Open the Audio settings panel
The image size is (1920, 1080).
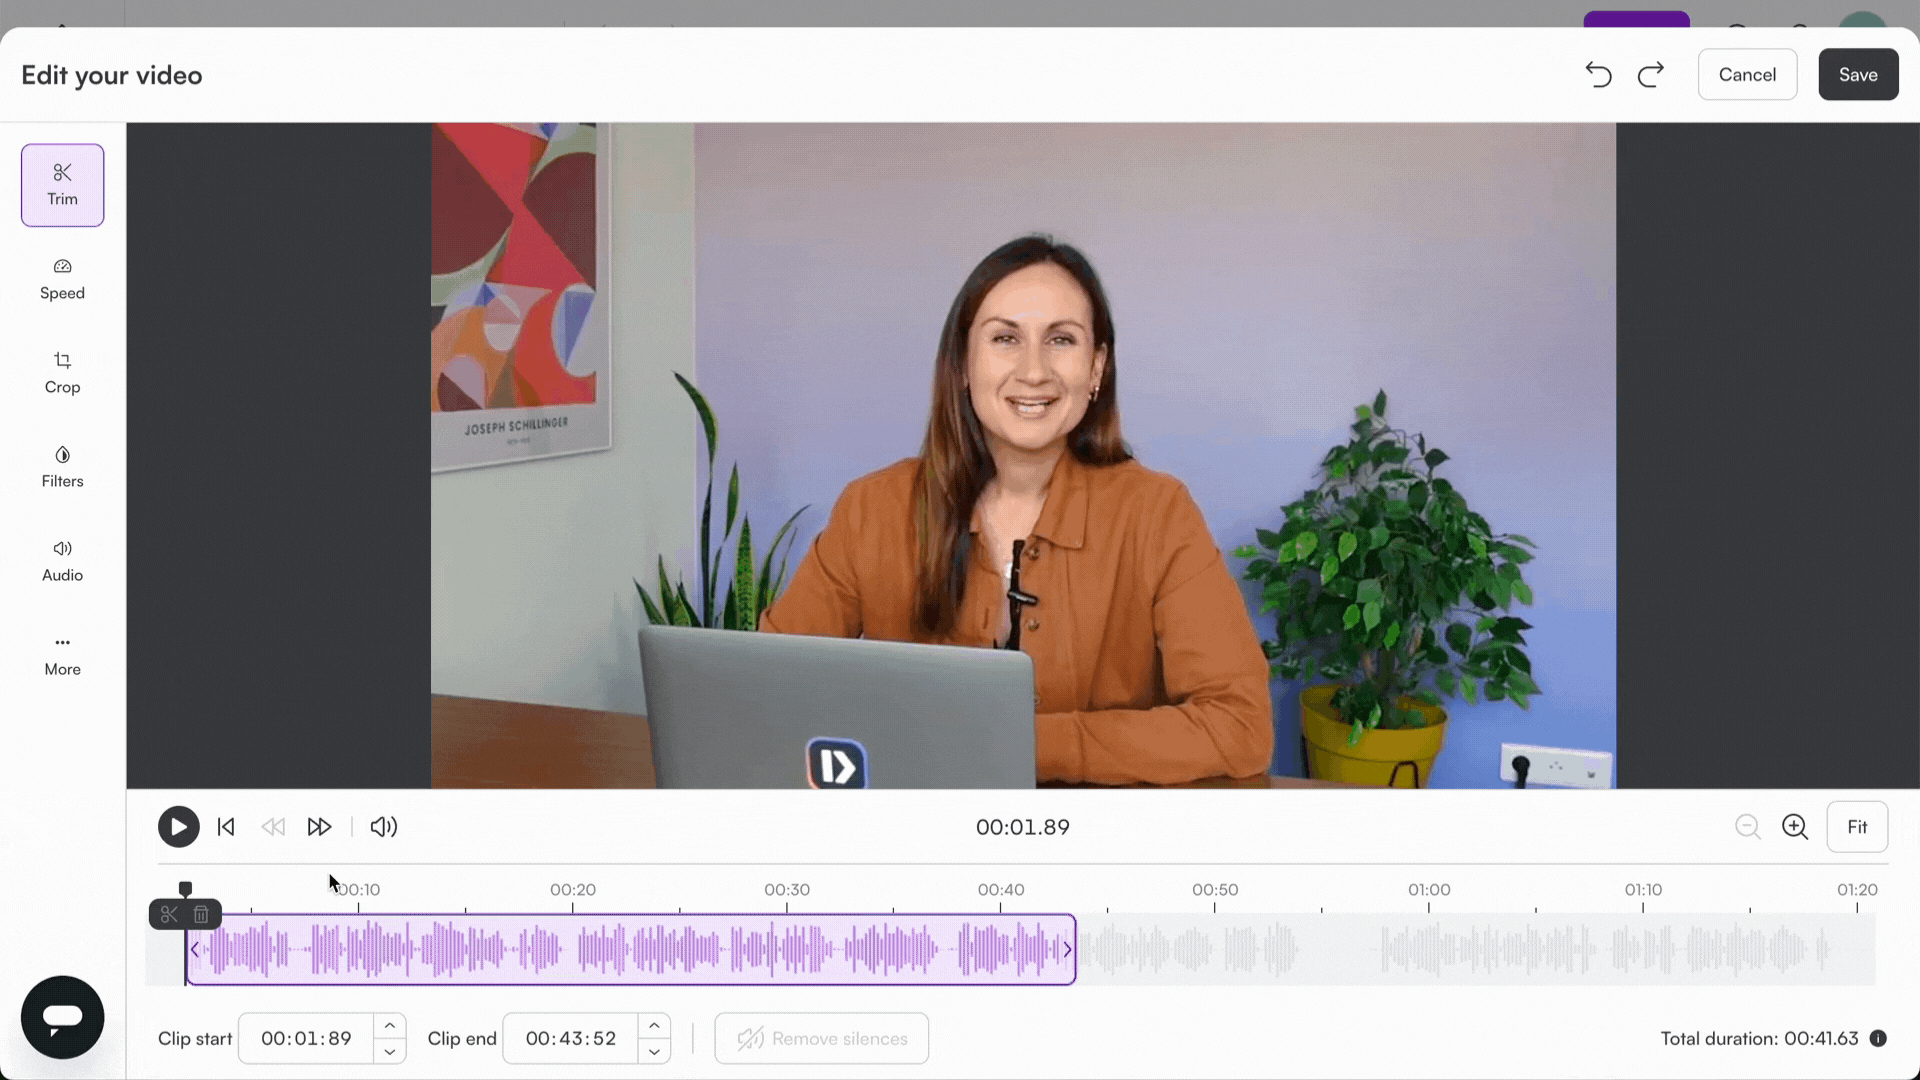62,560
